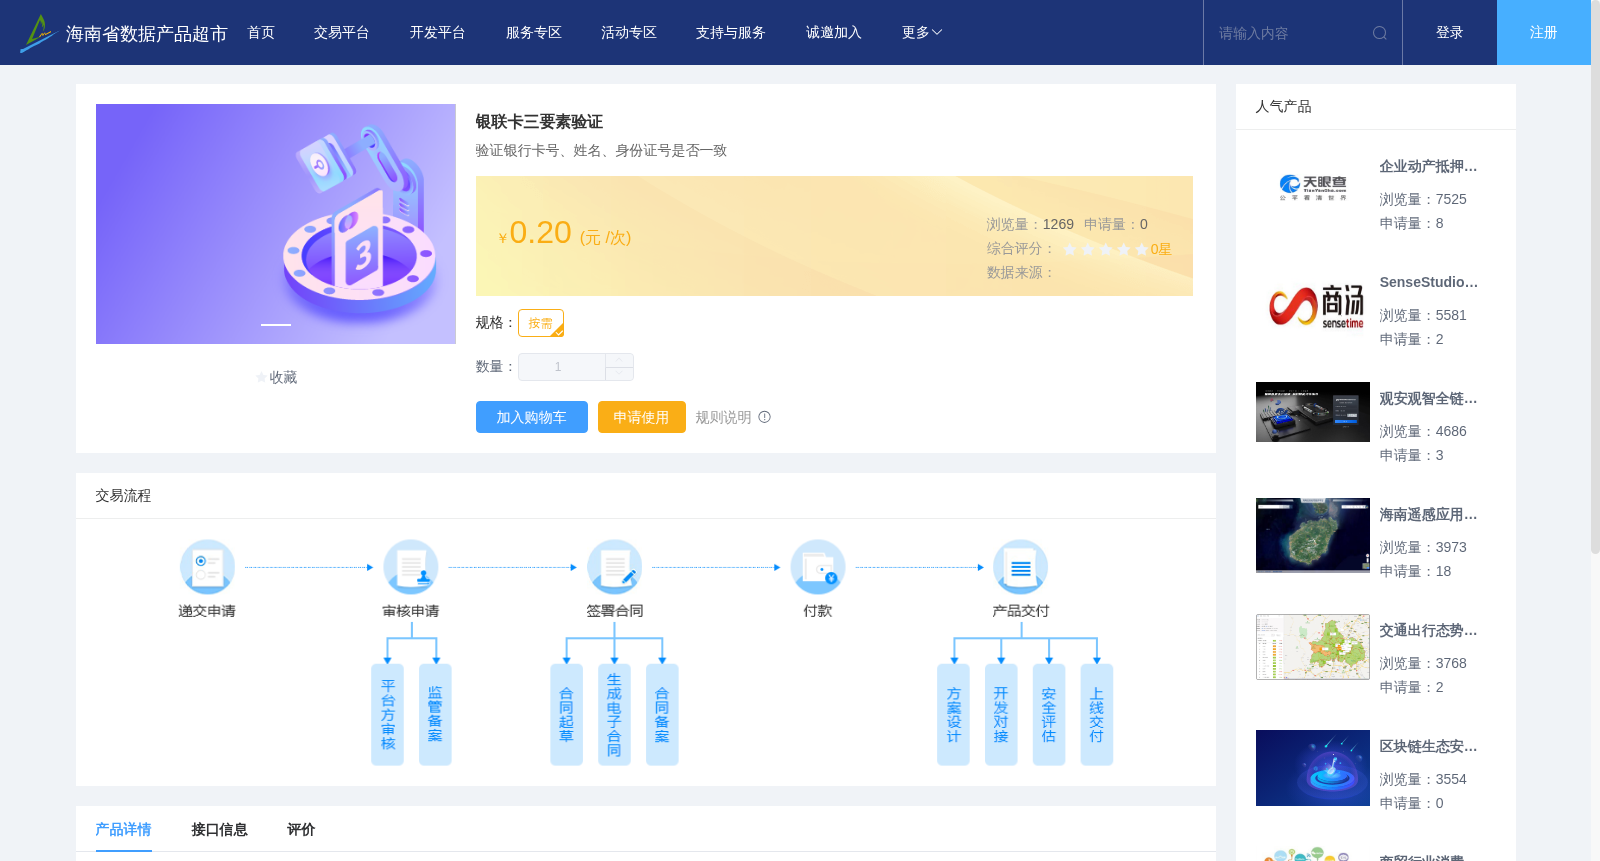The image size is (1600, 861).
Task: Click the favorite star icon
Action: 262,378
